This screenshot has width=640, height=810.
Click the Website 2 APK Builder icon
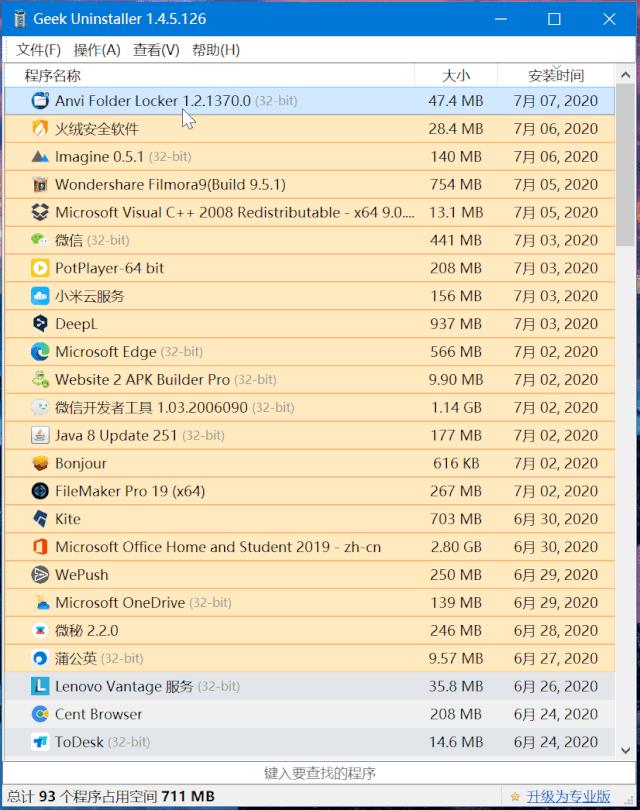(40, 379)
